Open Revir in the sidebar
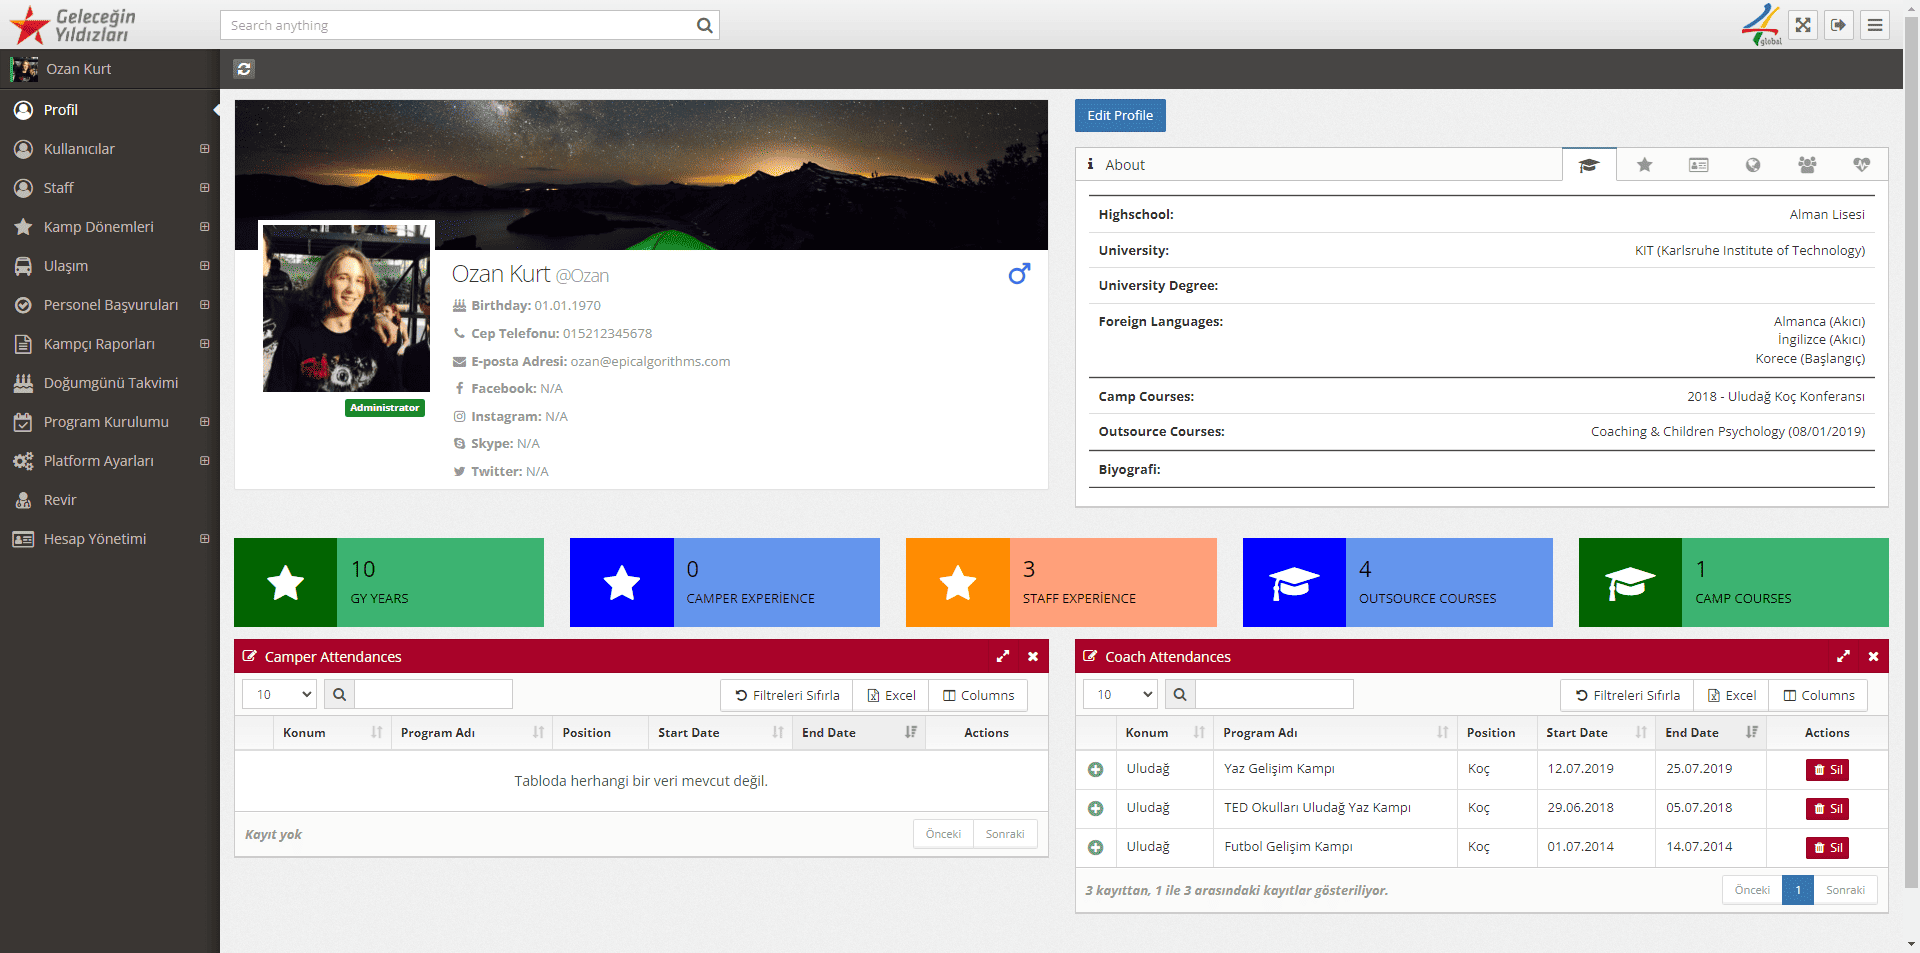The image size is (1920, 953). [110, 500]
